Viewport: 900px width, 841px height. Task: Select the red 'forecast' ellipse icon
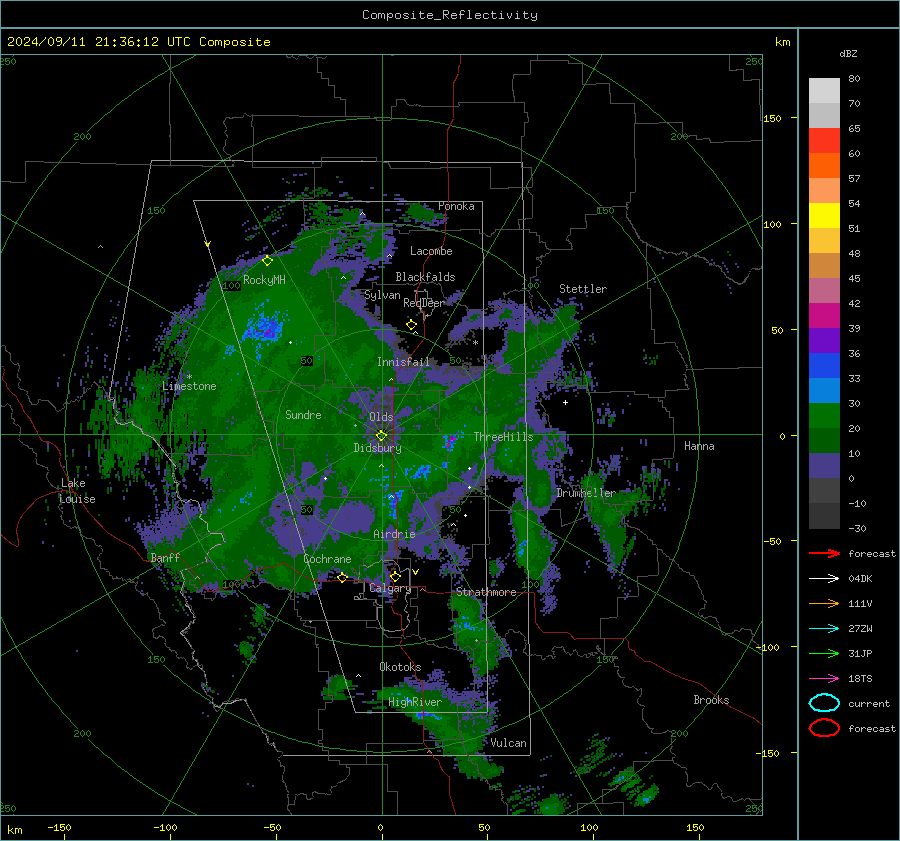click(x=824, y=728)
